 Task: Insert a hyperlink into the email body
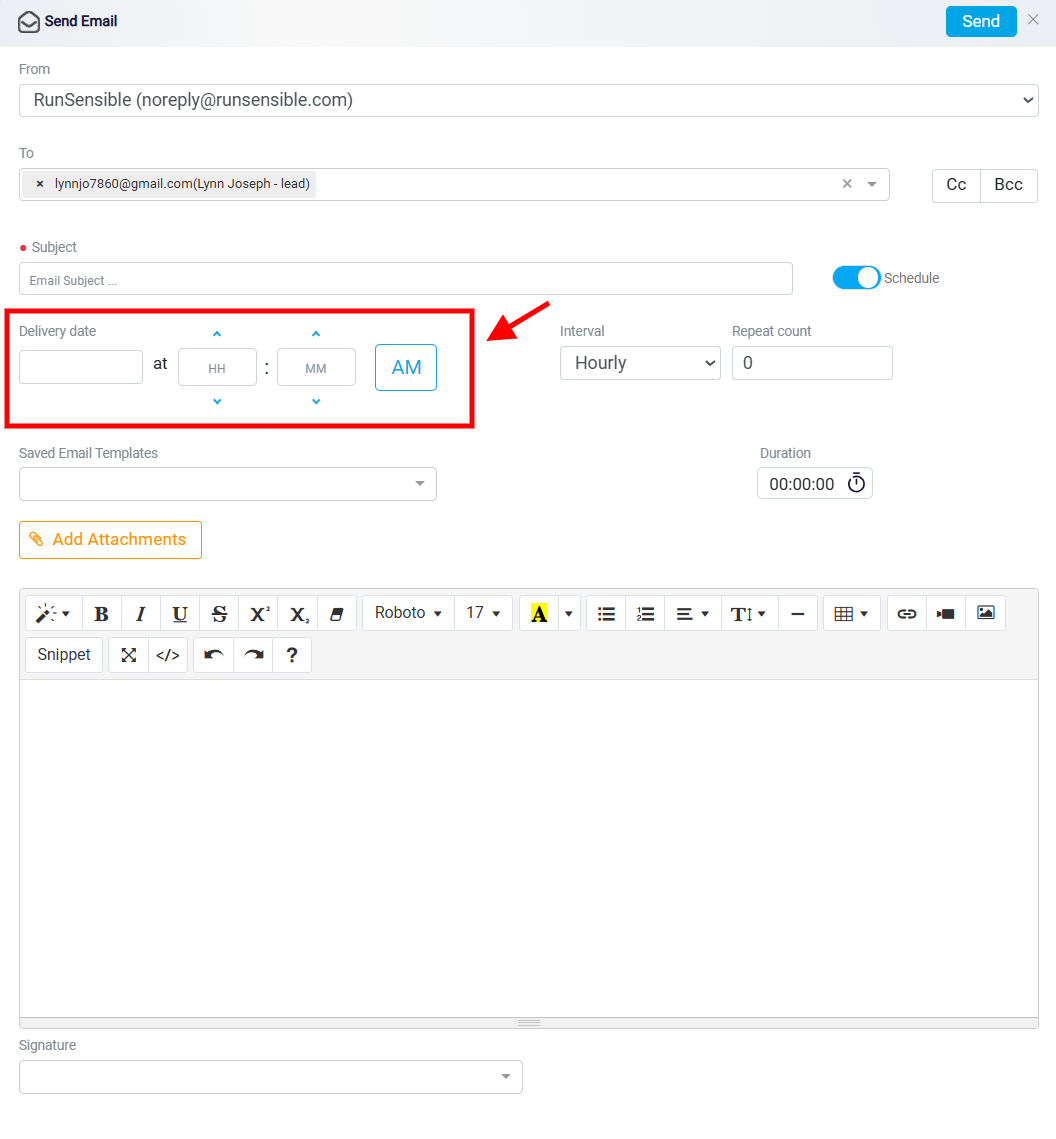tap(906, 614)
